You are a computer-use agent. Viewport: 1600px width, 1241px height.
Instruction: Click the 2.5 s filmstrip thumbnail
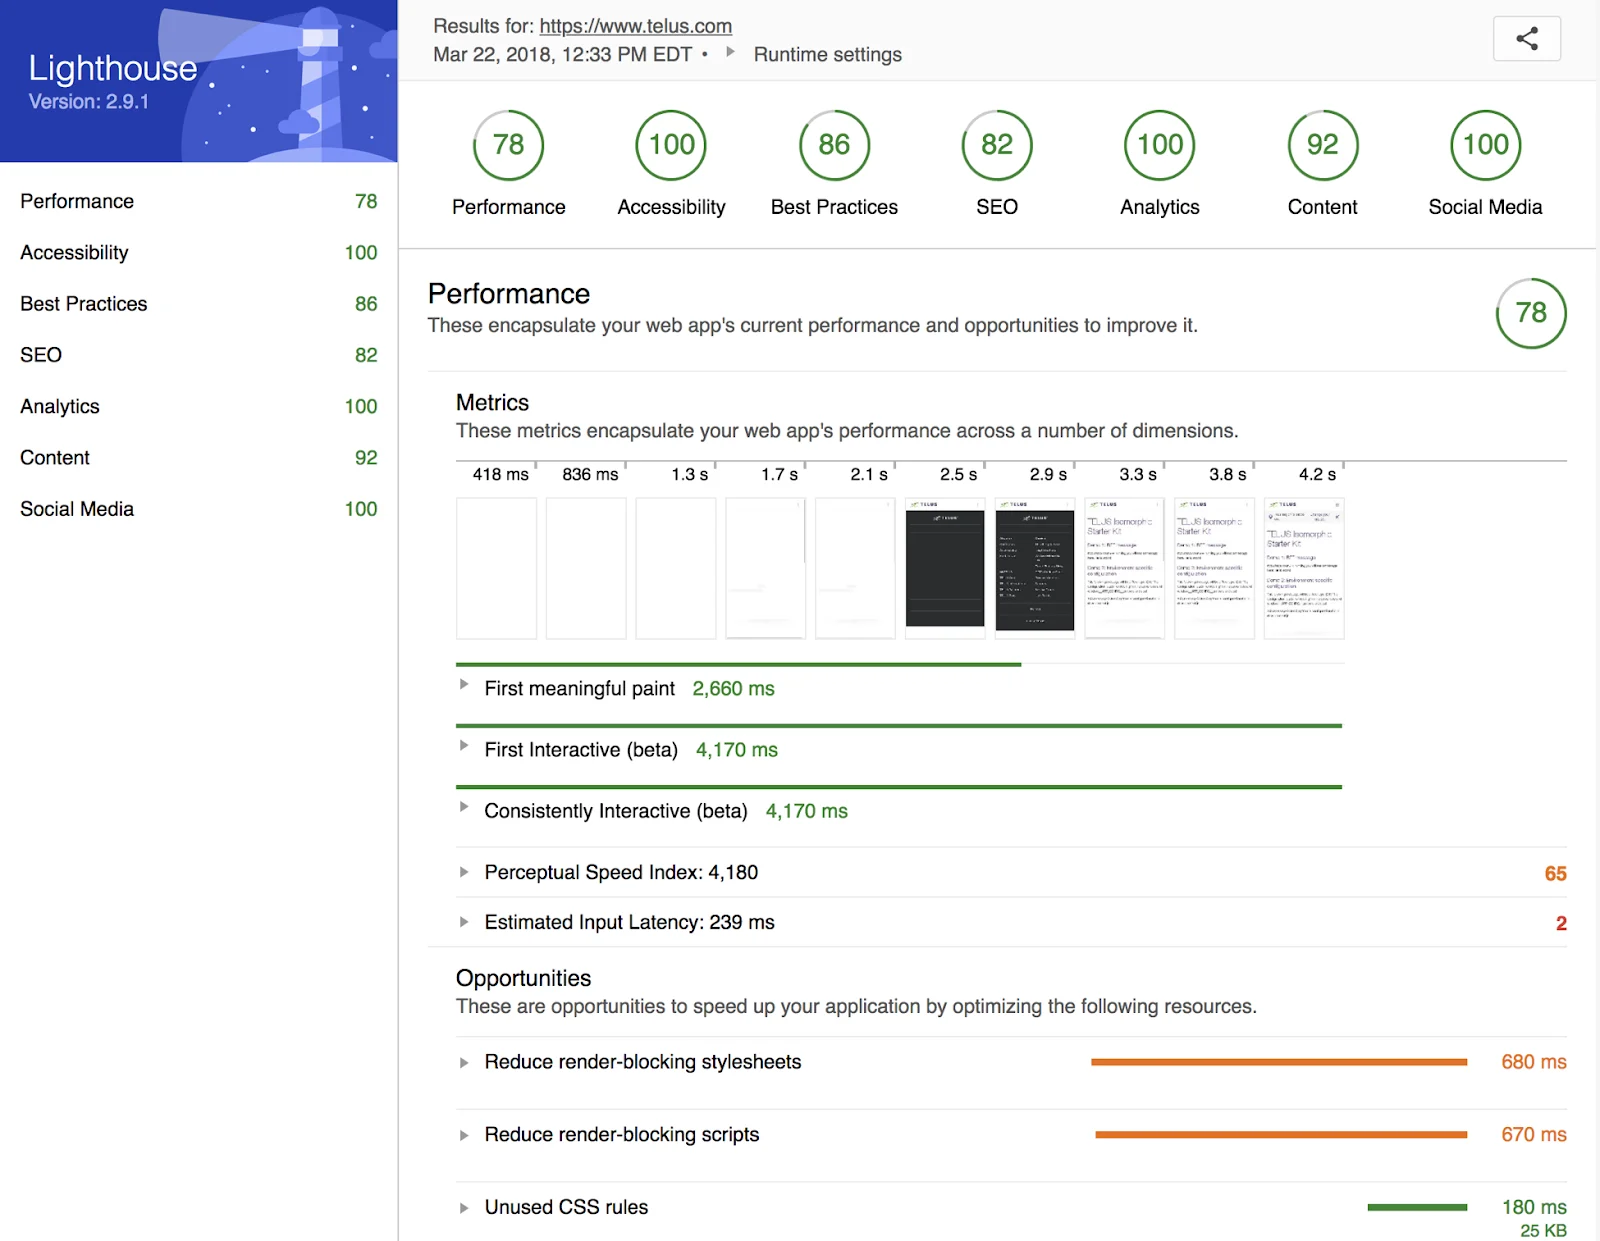[x=945, y=568]
